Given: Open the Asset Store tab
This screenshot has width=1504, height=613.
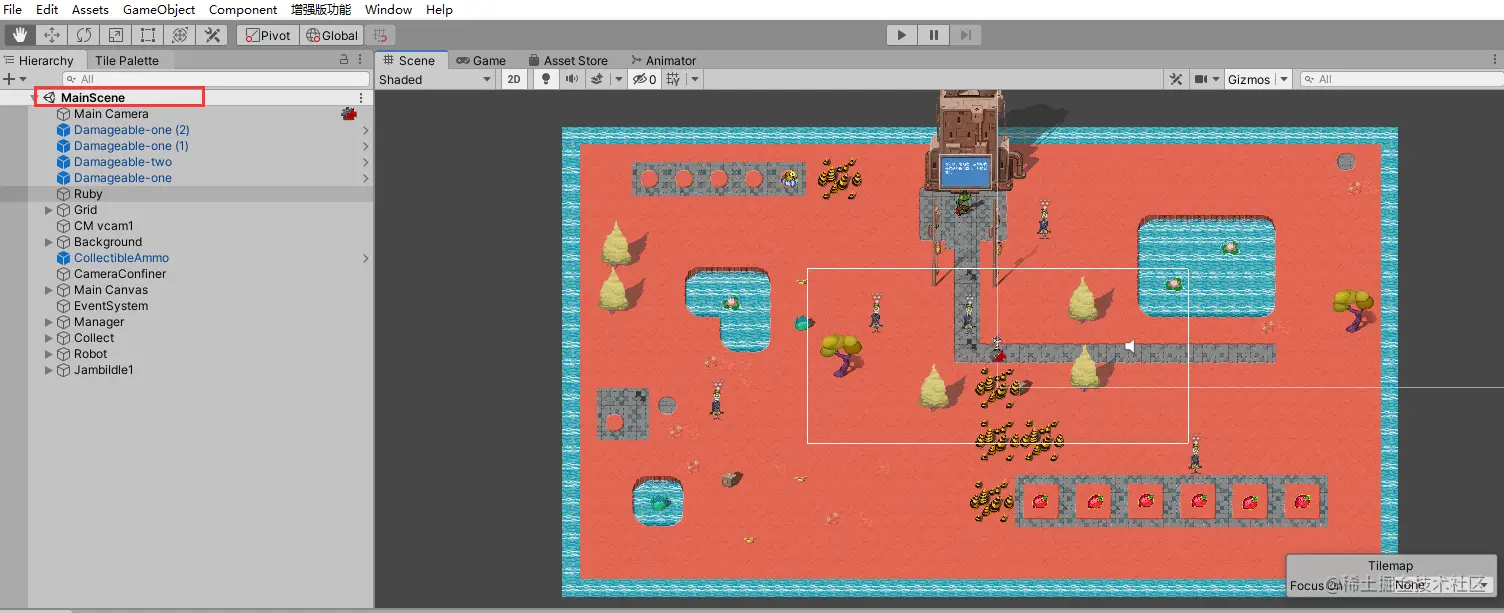Looking at the screenshot, I should point(568,60).
